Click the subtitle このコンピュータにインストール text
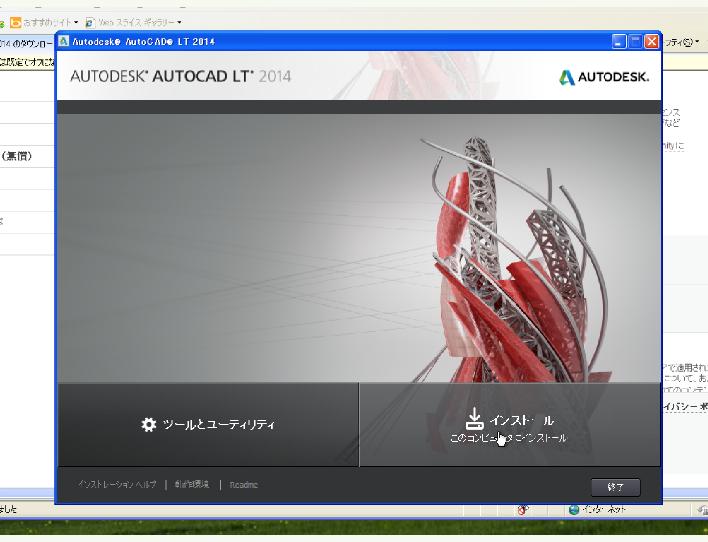 tap(508, 438)
